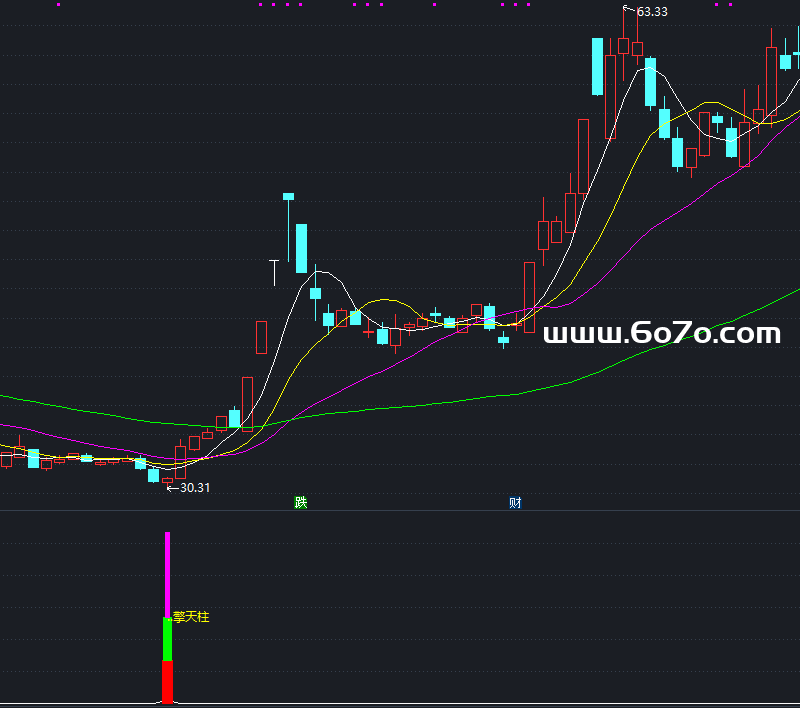
Task: Click the white T-shaped candle marker
Action: tap(274, 273)
